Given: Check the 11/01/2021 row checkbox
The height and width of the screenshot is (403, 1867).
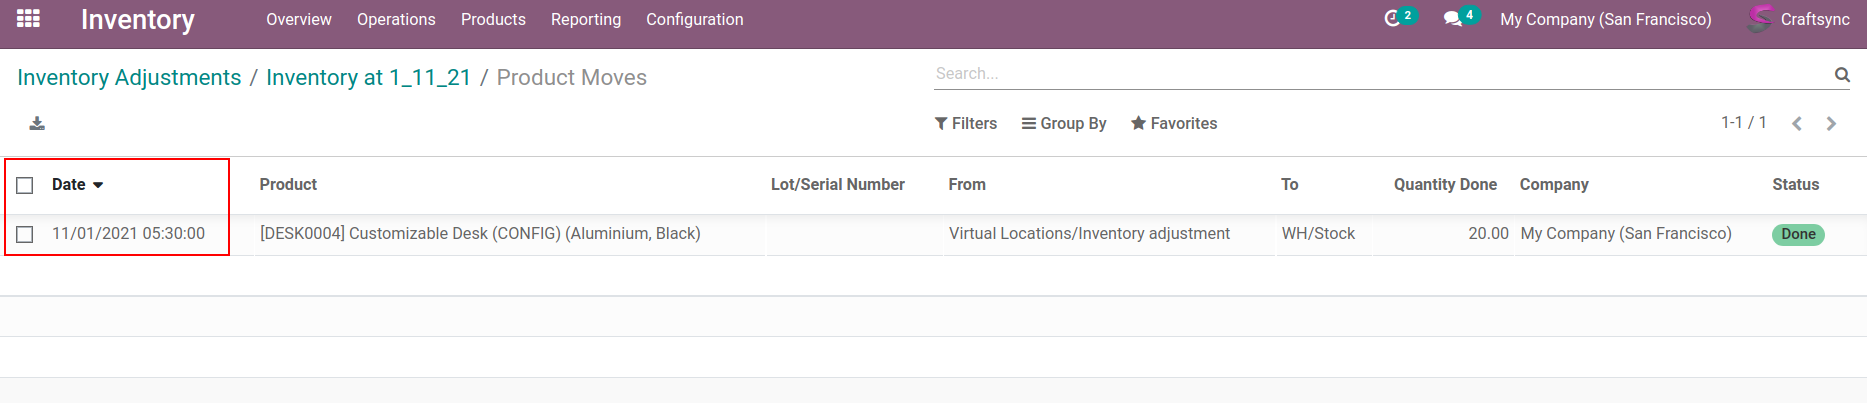Looking at the screenshot, I should (x=25, y=234).
